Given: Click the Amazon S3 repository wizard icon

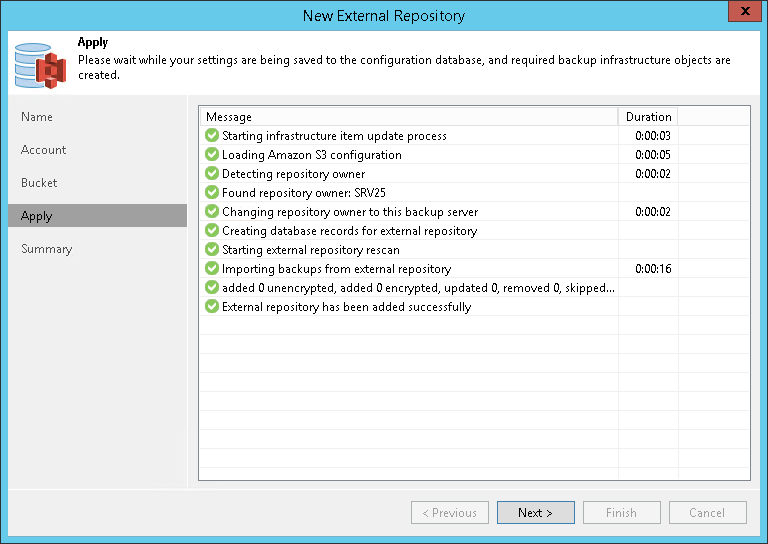Looking at the screenshot, I should (40, 64).
